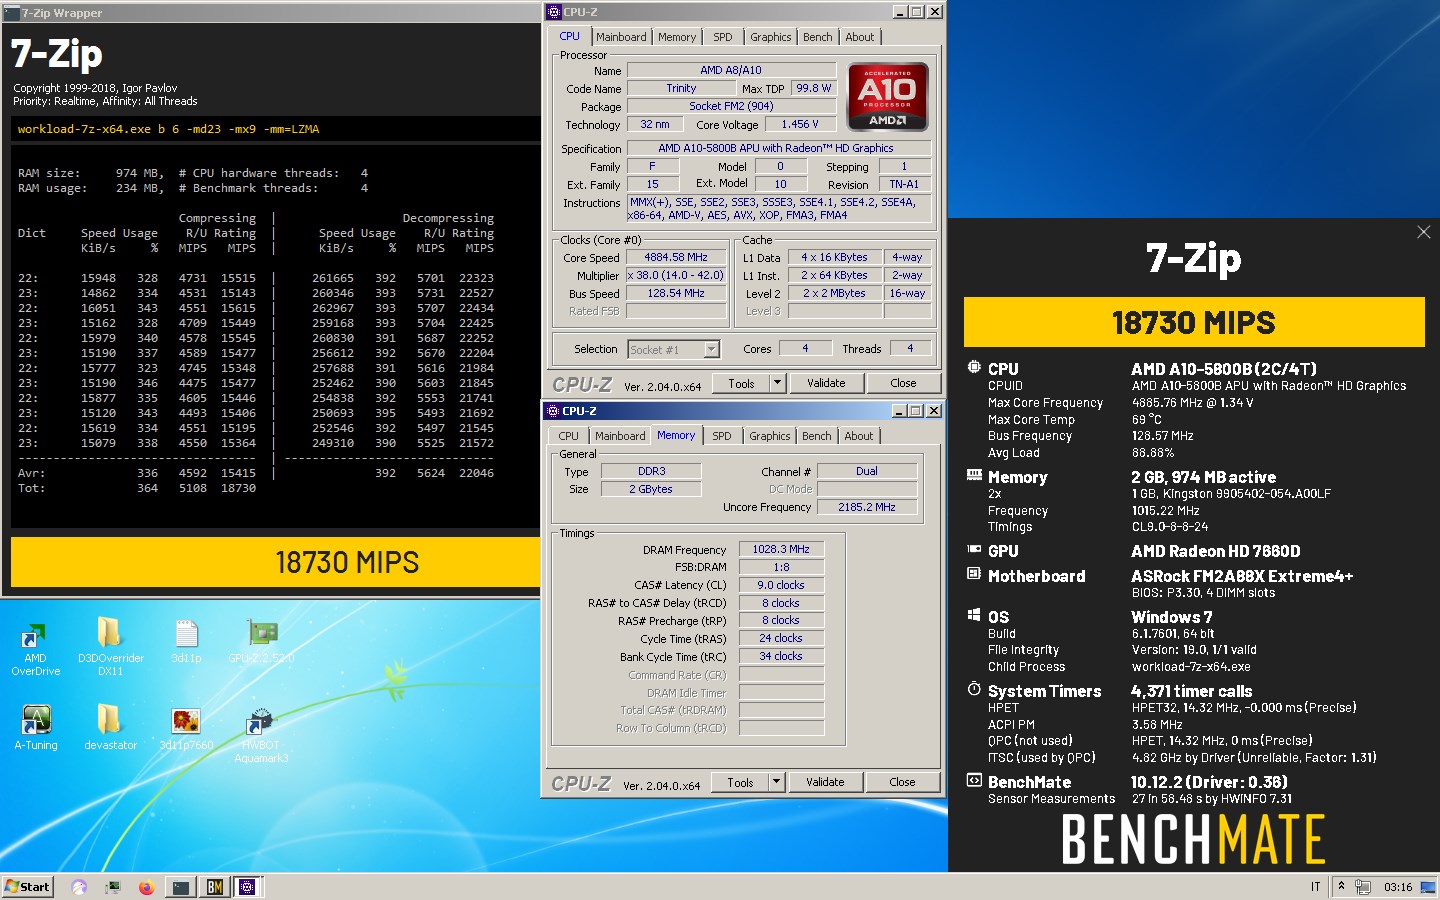Open the AMD OverDrive desktop shortcut

tap(35, 647)
